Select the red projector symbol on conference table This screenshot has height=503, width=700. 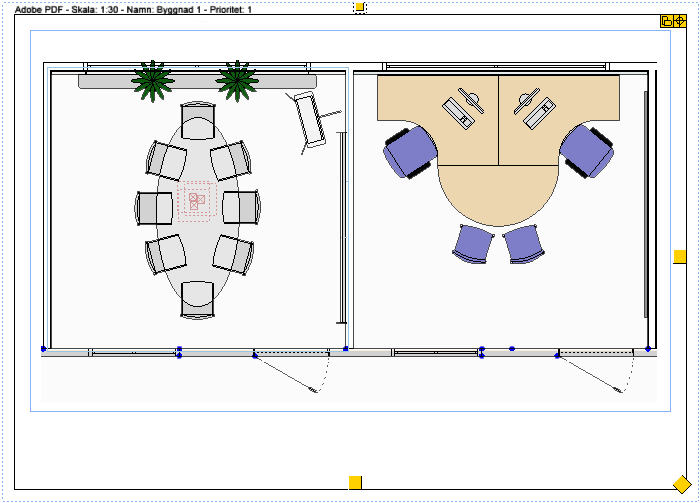pyautogui.click(x=197, y=201)
